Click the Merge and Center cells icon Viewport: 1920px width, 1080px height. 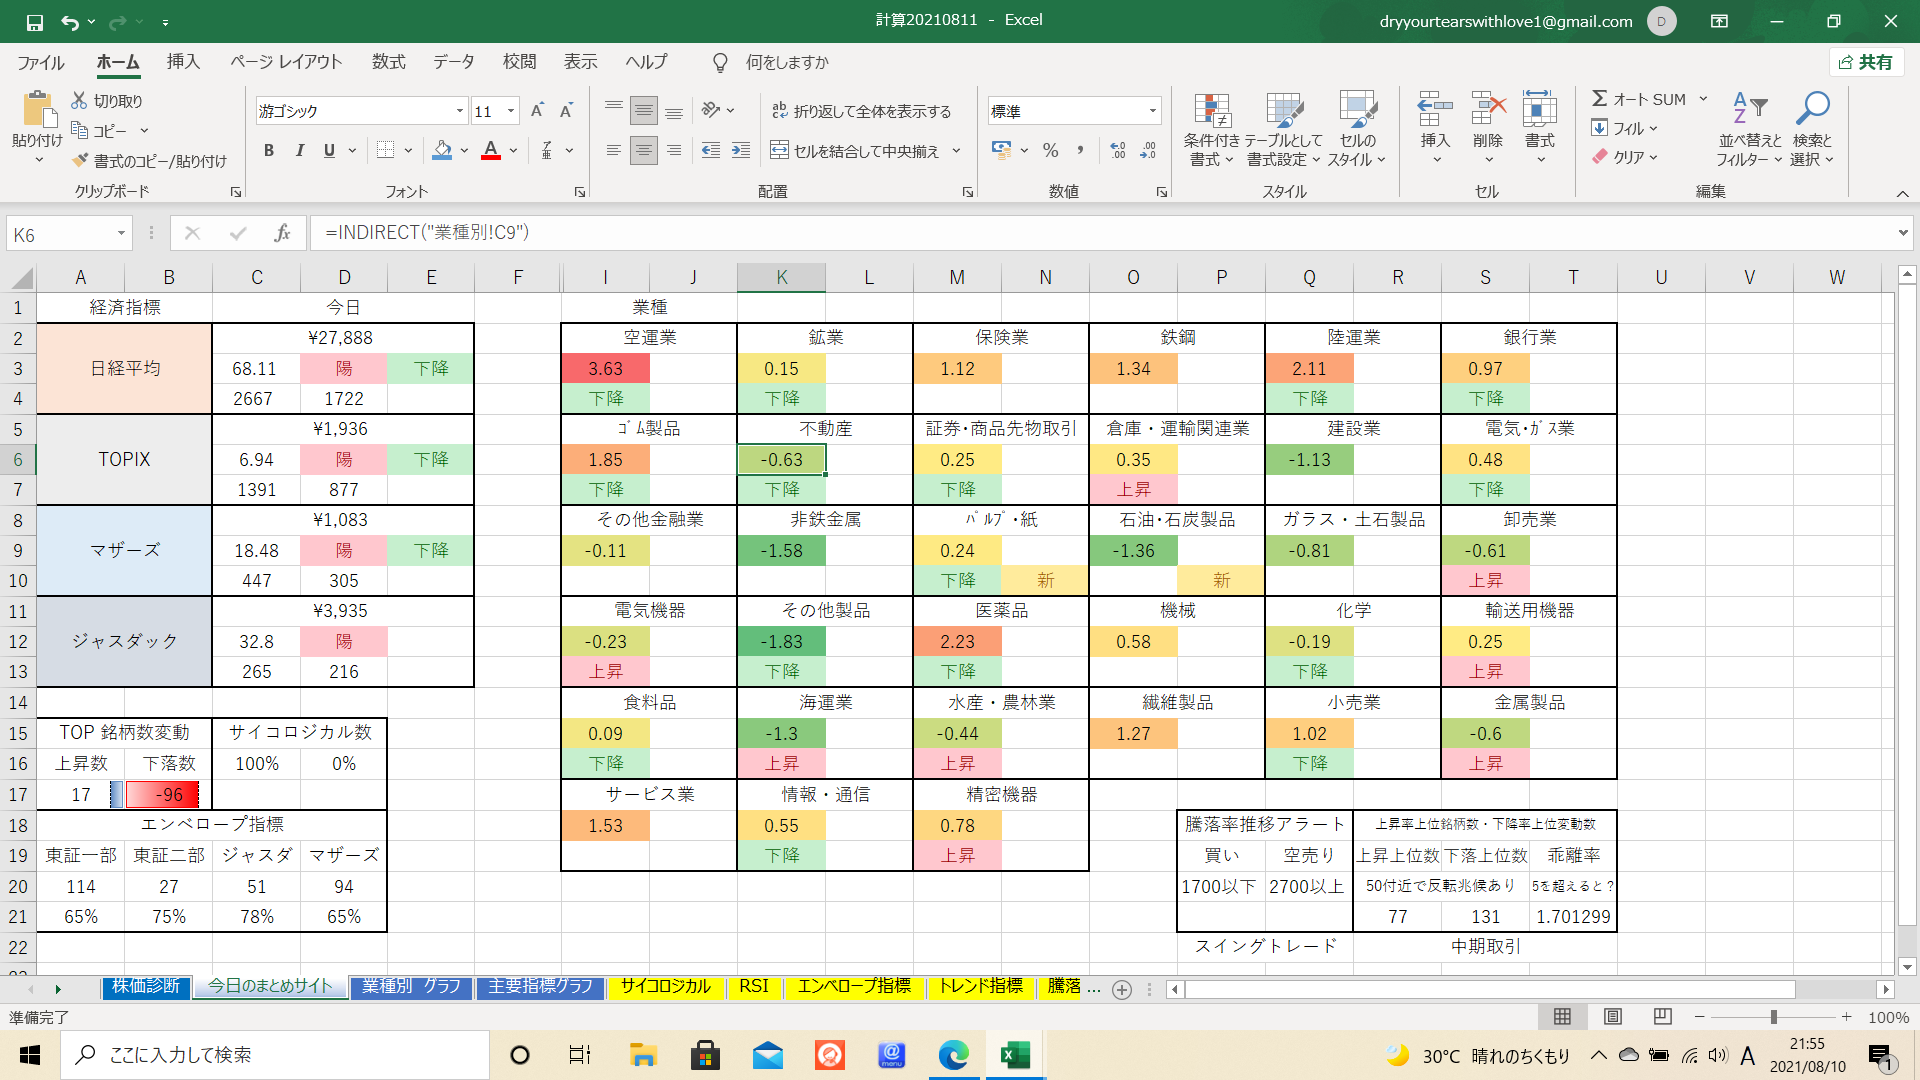[x=780, y=151]
